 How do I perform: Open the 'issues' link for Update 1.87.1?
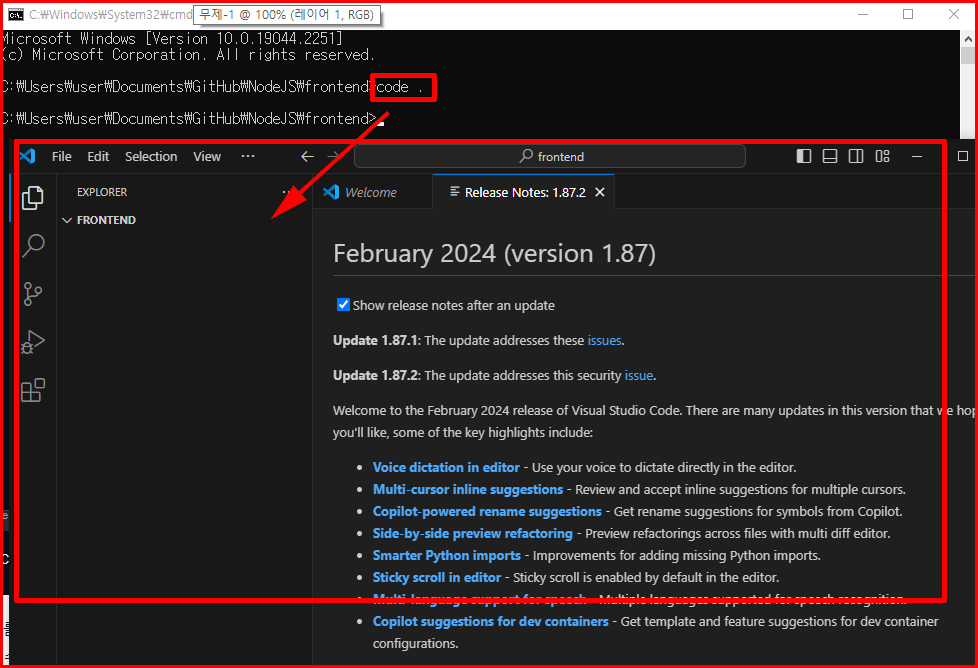(x=604, y=341)
